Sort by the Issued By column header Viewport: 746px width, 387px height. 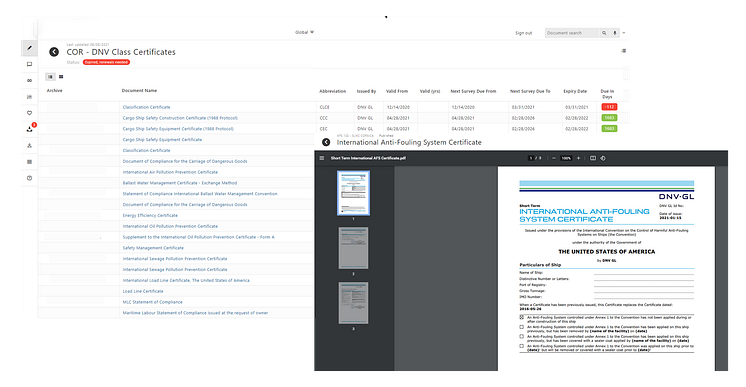(366, 91)
